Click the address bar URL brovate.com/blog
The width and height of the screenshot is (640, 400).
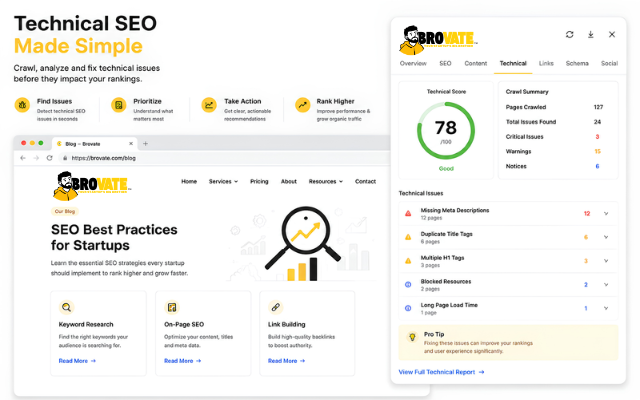(104, 158)
